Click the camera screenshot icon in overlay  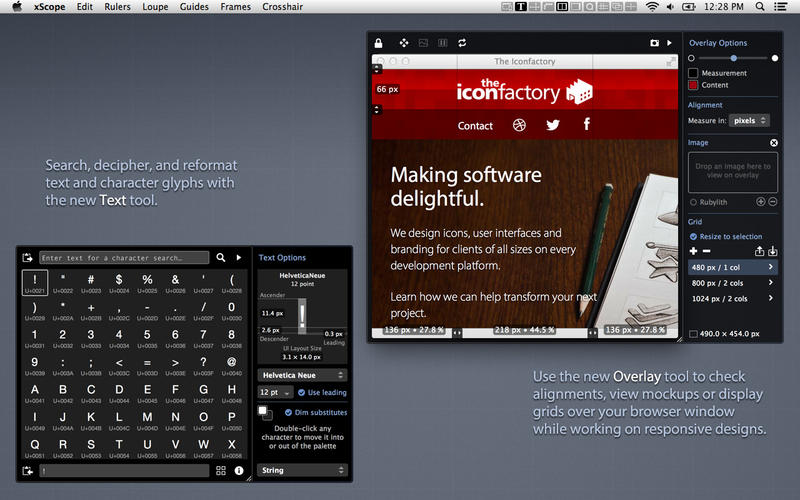pyautogui.click(x=655, y=43)
